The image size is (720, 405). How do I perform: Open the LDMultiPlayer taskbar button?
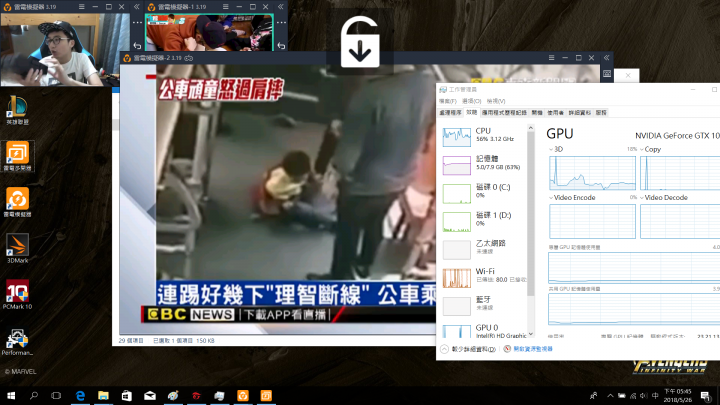point(266,395)
